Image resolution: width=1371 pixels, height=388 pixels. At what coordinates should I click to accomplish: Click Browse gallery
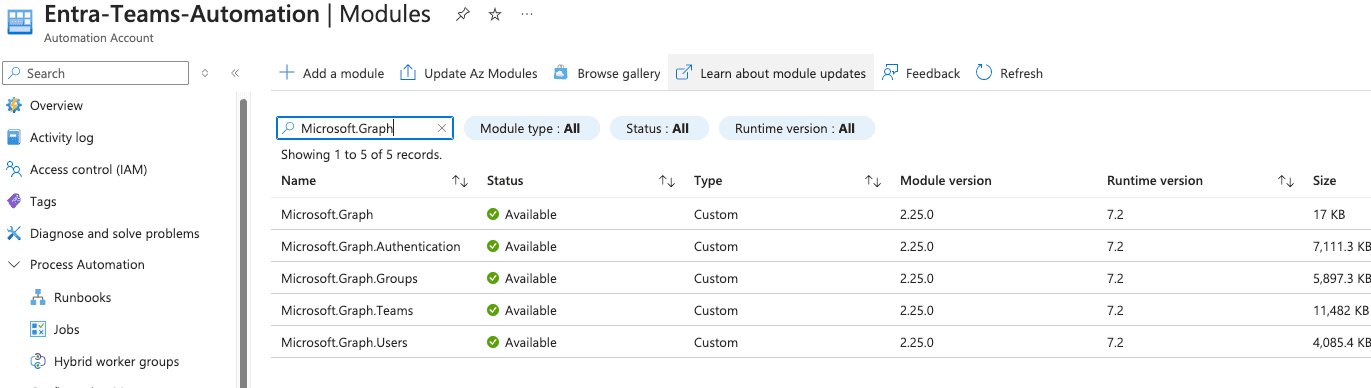(x=607, y=73)
